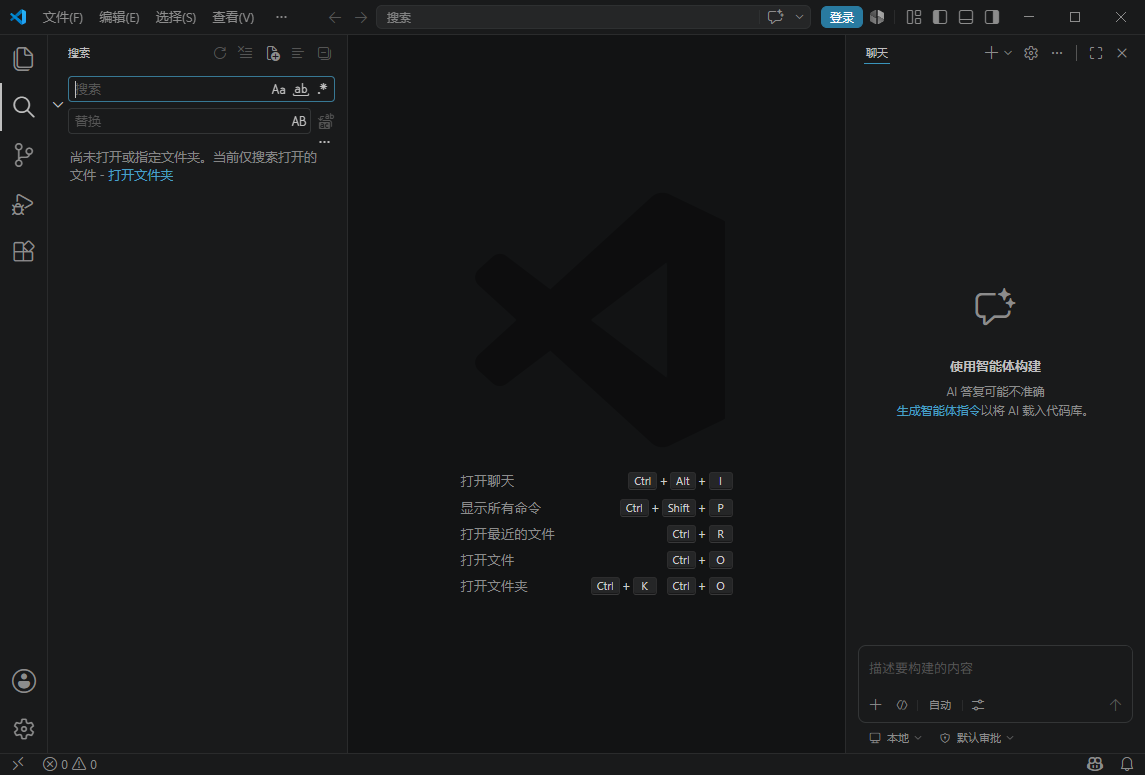Viewport: 1145px width, 775px height.
Task: Open the 自动 model picker
Action: coord(940,705)
